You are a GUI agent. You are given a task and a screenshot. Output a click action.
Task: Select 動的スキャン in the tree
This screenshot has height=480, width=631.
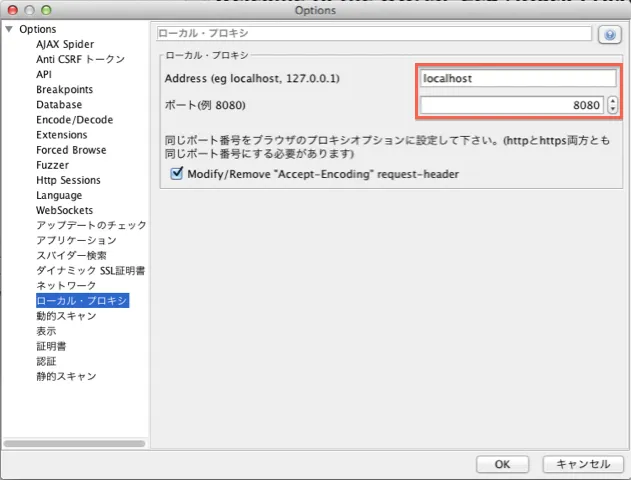tap(66, 316)
